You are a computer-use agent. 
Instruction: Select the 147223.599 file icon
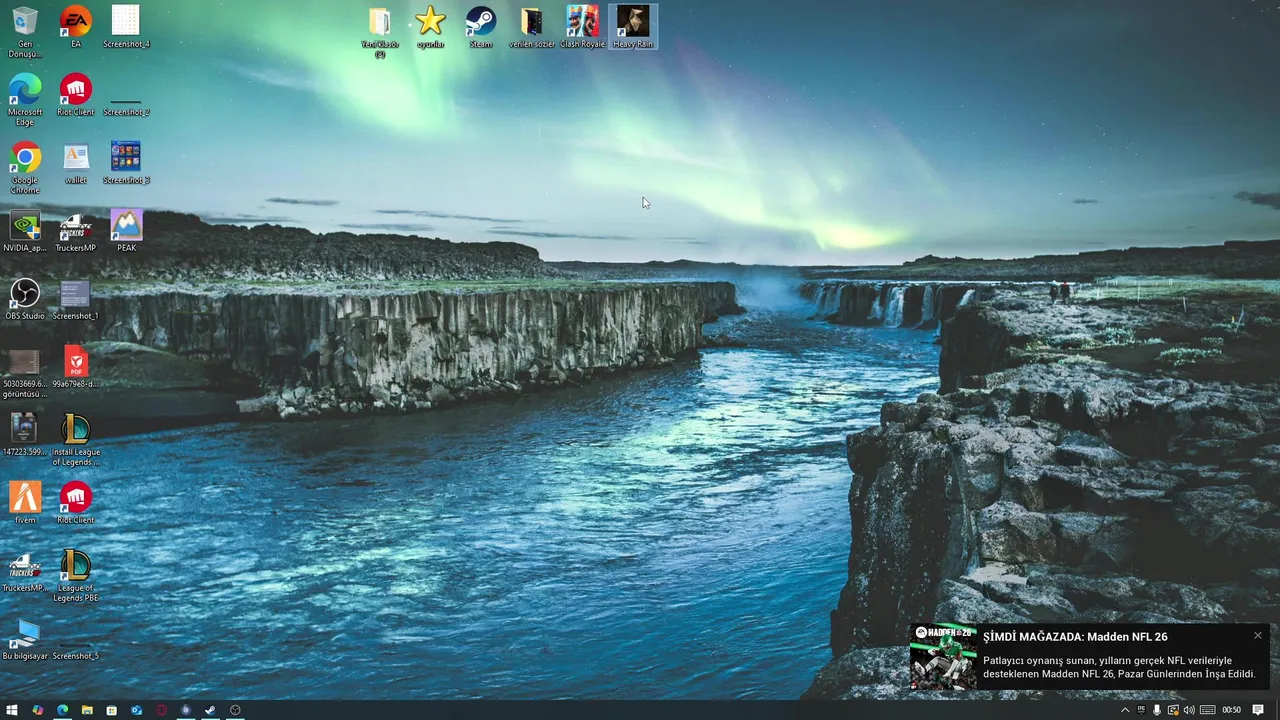click(25, 435)
